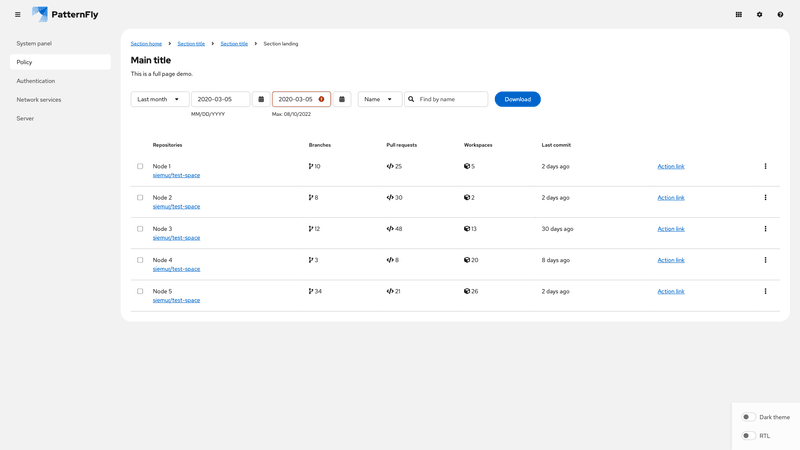Open siemur/test-space link under Node 1
The height and width of the screenshot is (450, 800).
click(177, 175)
